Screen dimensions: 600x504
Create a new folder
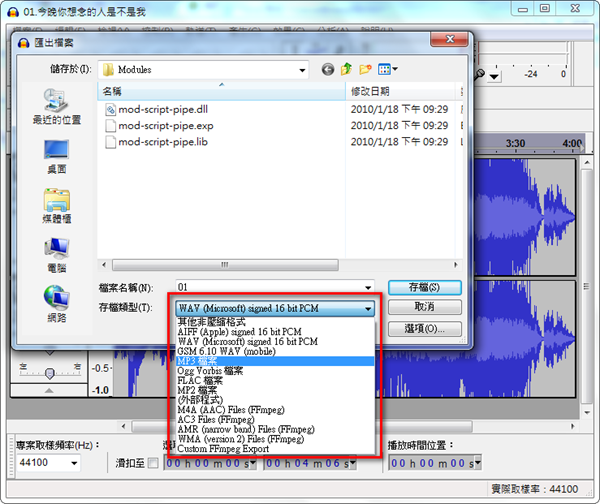365,69
